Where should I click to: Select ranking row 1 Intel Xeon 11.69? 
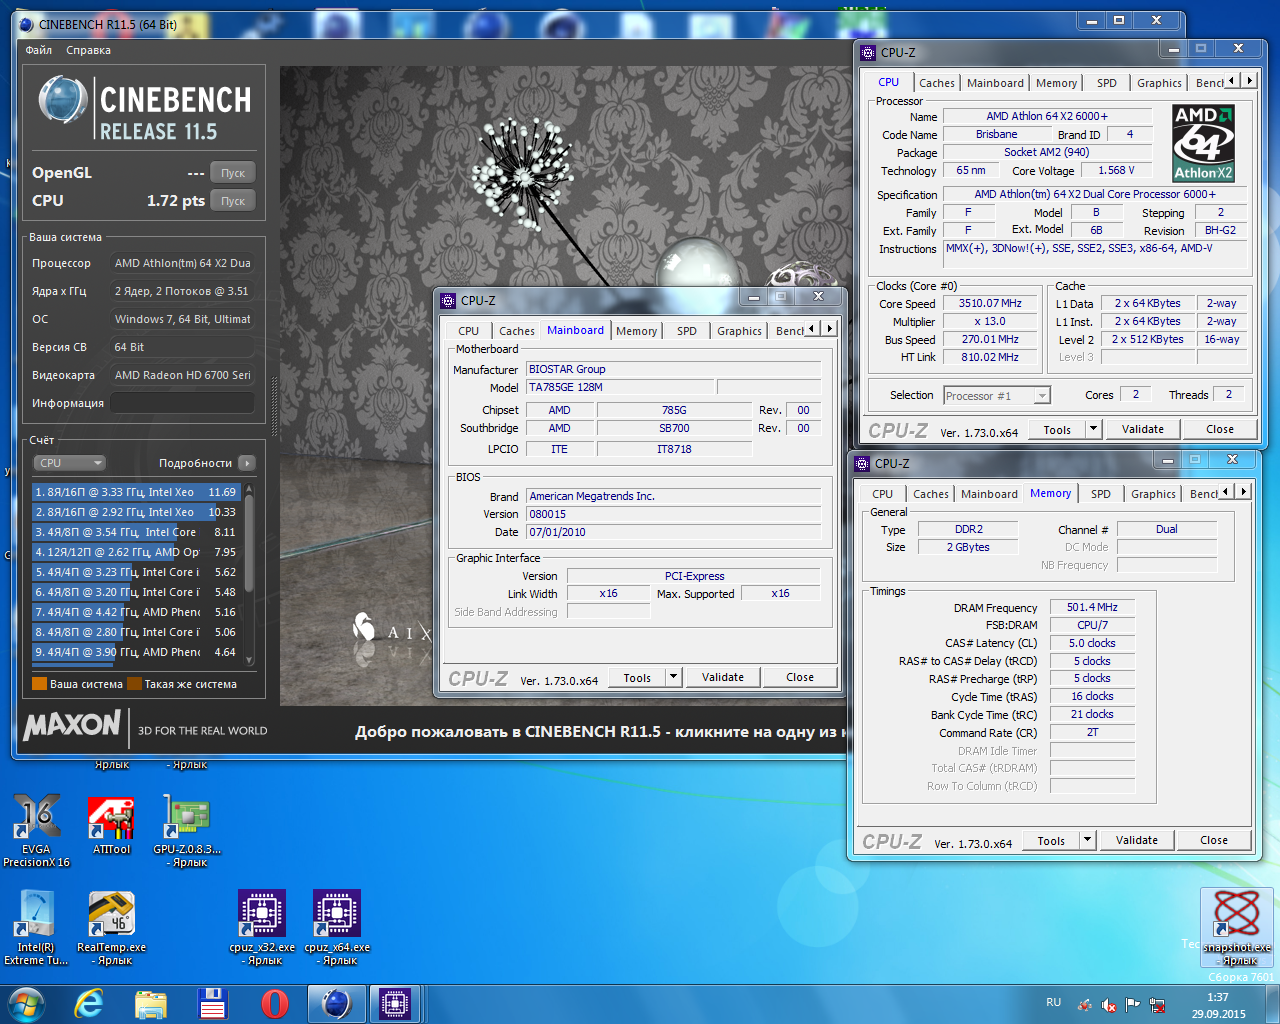[x=136, y=492]
